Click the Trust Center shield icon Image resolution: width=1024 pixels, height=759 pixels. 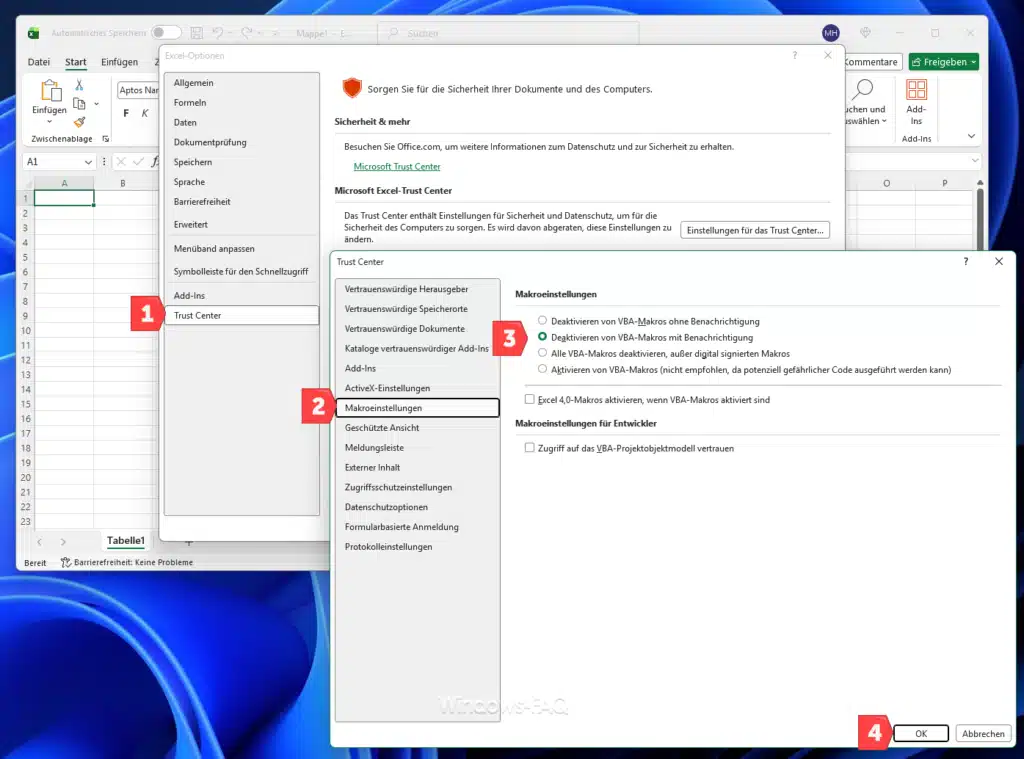pos(350,87)
